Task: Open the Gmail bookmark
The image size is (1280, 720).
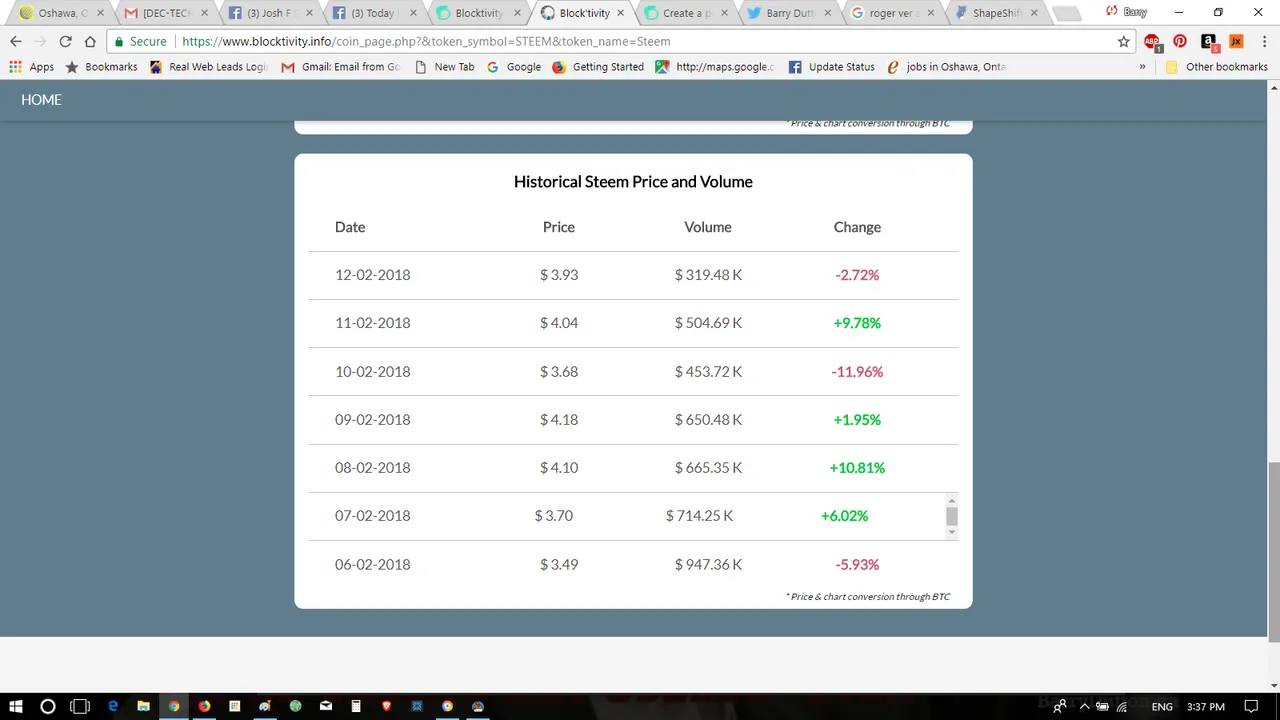Action: pyautogui.click(x=340, y=67)
